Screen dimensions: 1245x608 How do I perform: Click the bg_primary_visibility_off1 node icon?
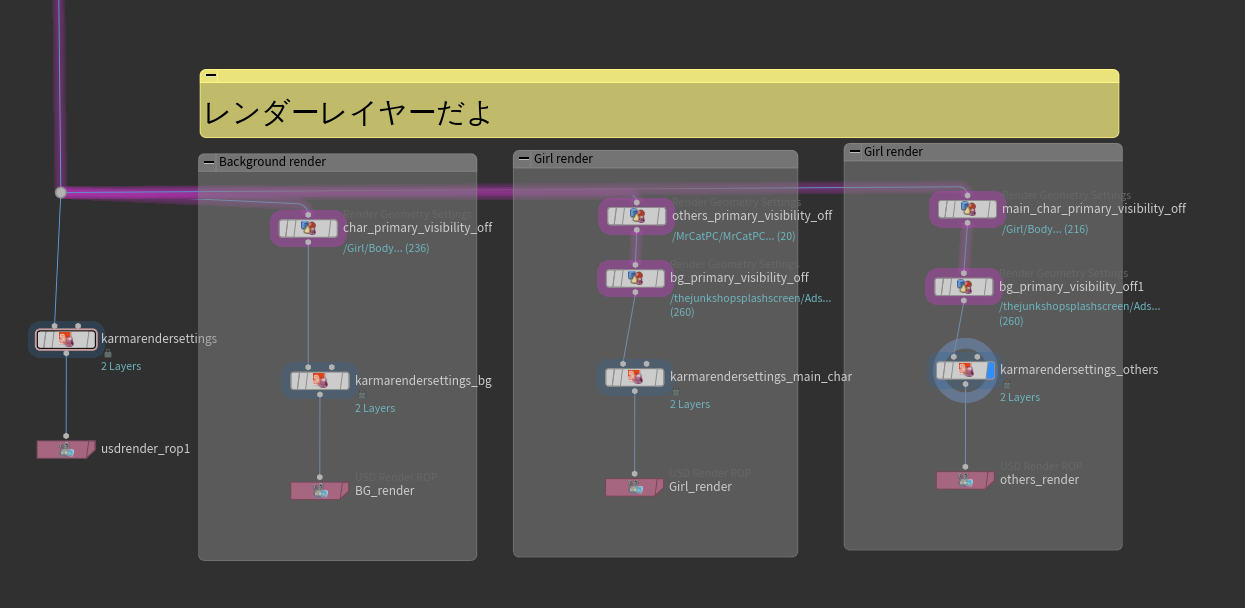tap(964, 287)
